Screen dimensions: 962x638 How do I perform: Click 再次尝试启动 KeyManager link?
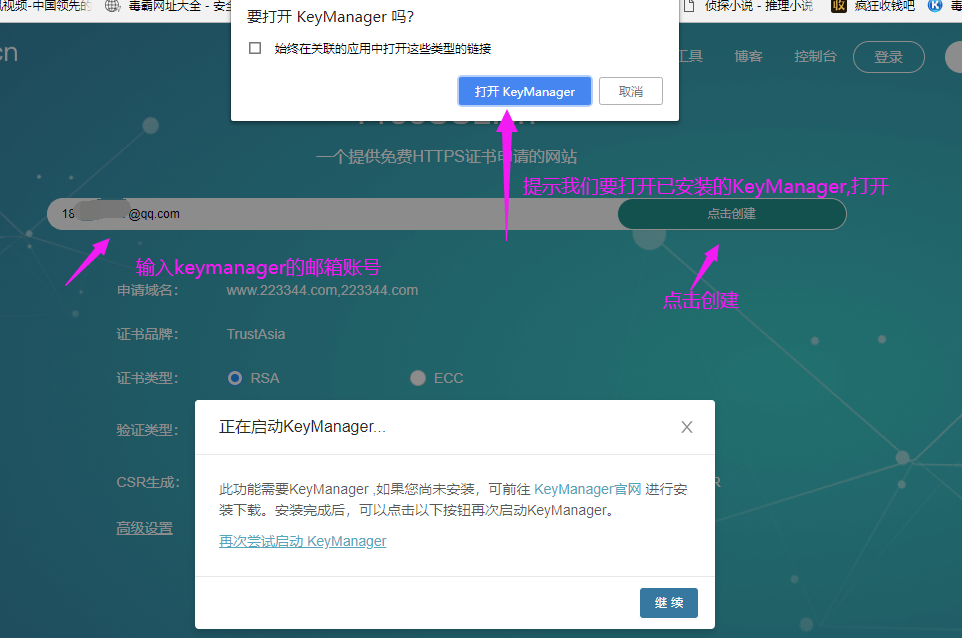pyautogui.click(x=302, y=541)
